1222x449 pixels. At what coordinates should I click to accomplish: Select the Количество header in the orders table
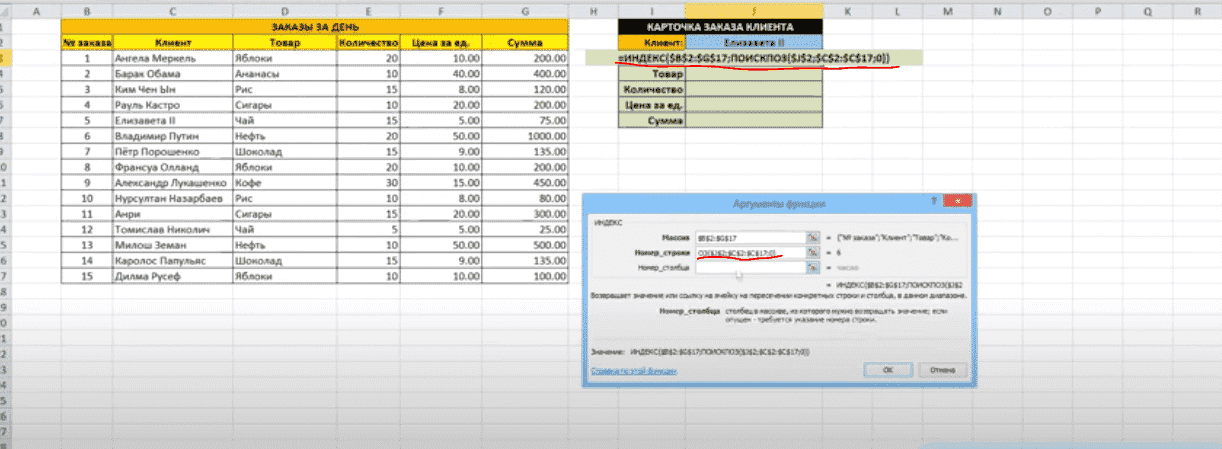(369, 43)
